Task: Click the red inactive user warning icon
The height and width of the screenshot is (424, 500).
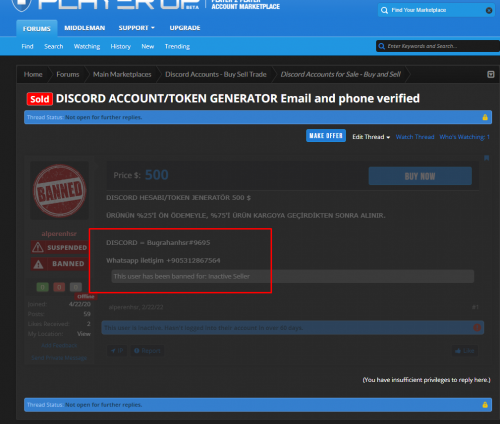Action: (477, 328)
